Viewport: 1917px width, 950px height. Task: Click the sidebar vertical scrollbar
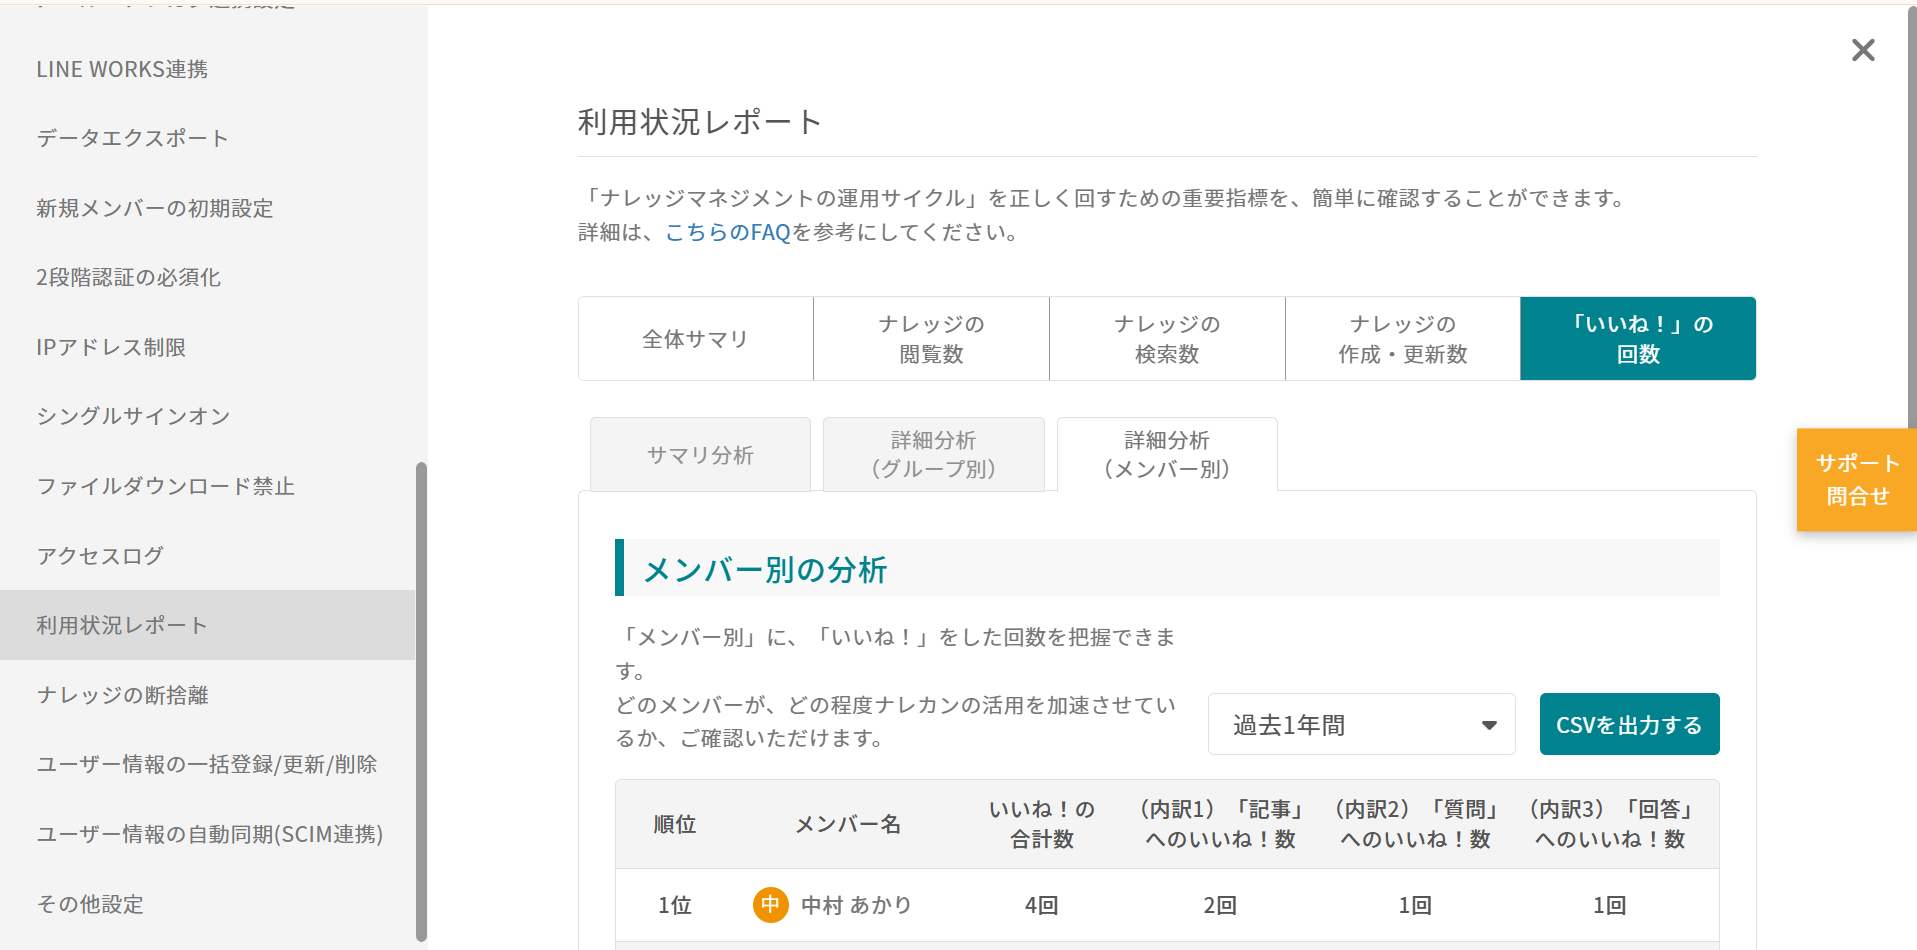[421, 700]
